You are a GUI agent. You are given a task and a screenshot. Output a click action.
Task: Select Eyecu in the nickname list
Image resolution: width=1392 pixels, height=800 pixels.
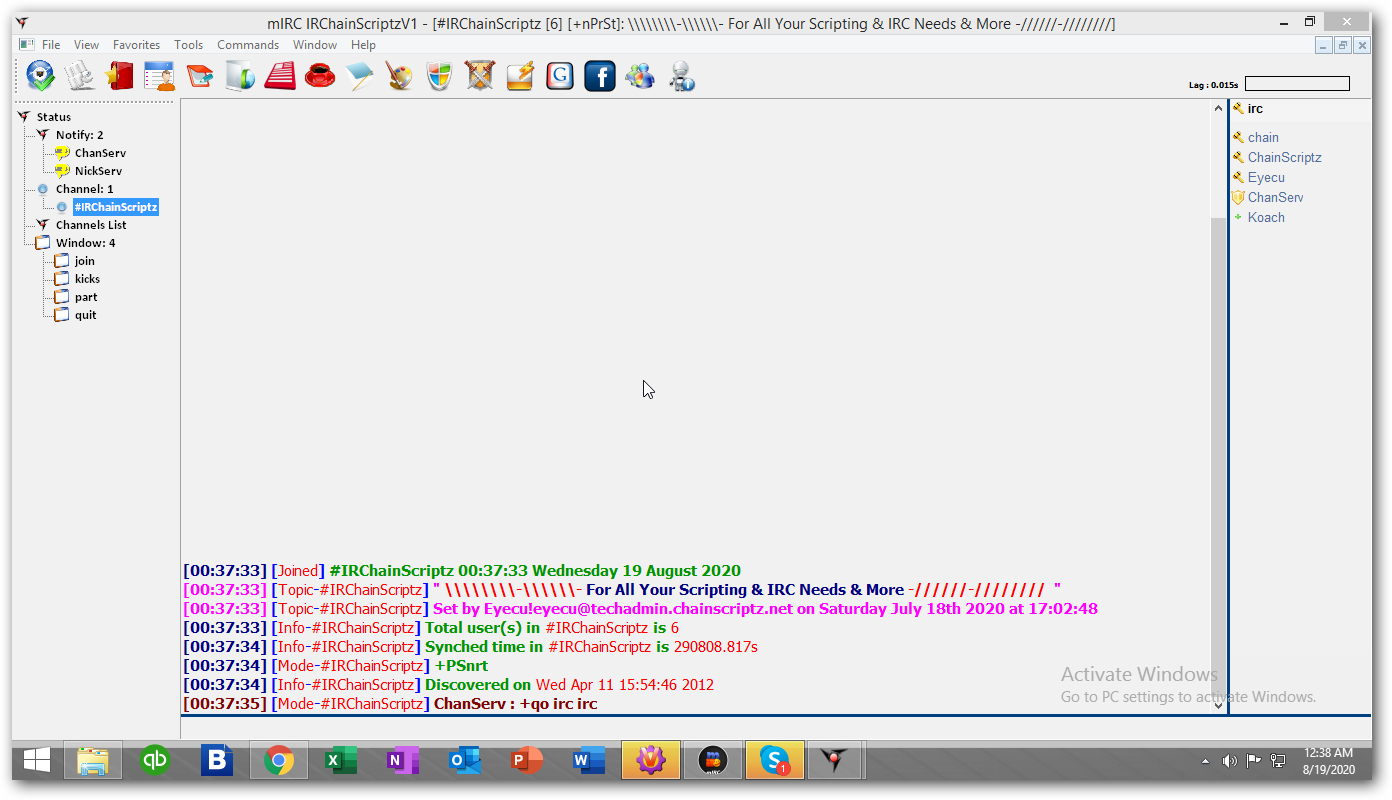pos(1266,177)
